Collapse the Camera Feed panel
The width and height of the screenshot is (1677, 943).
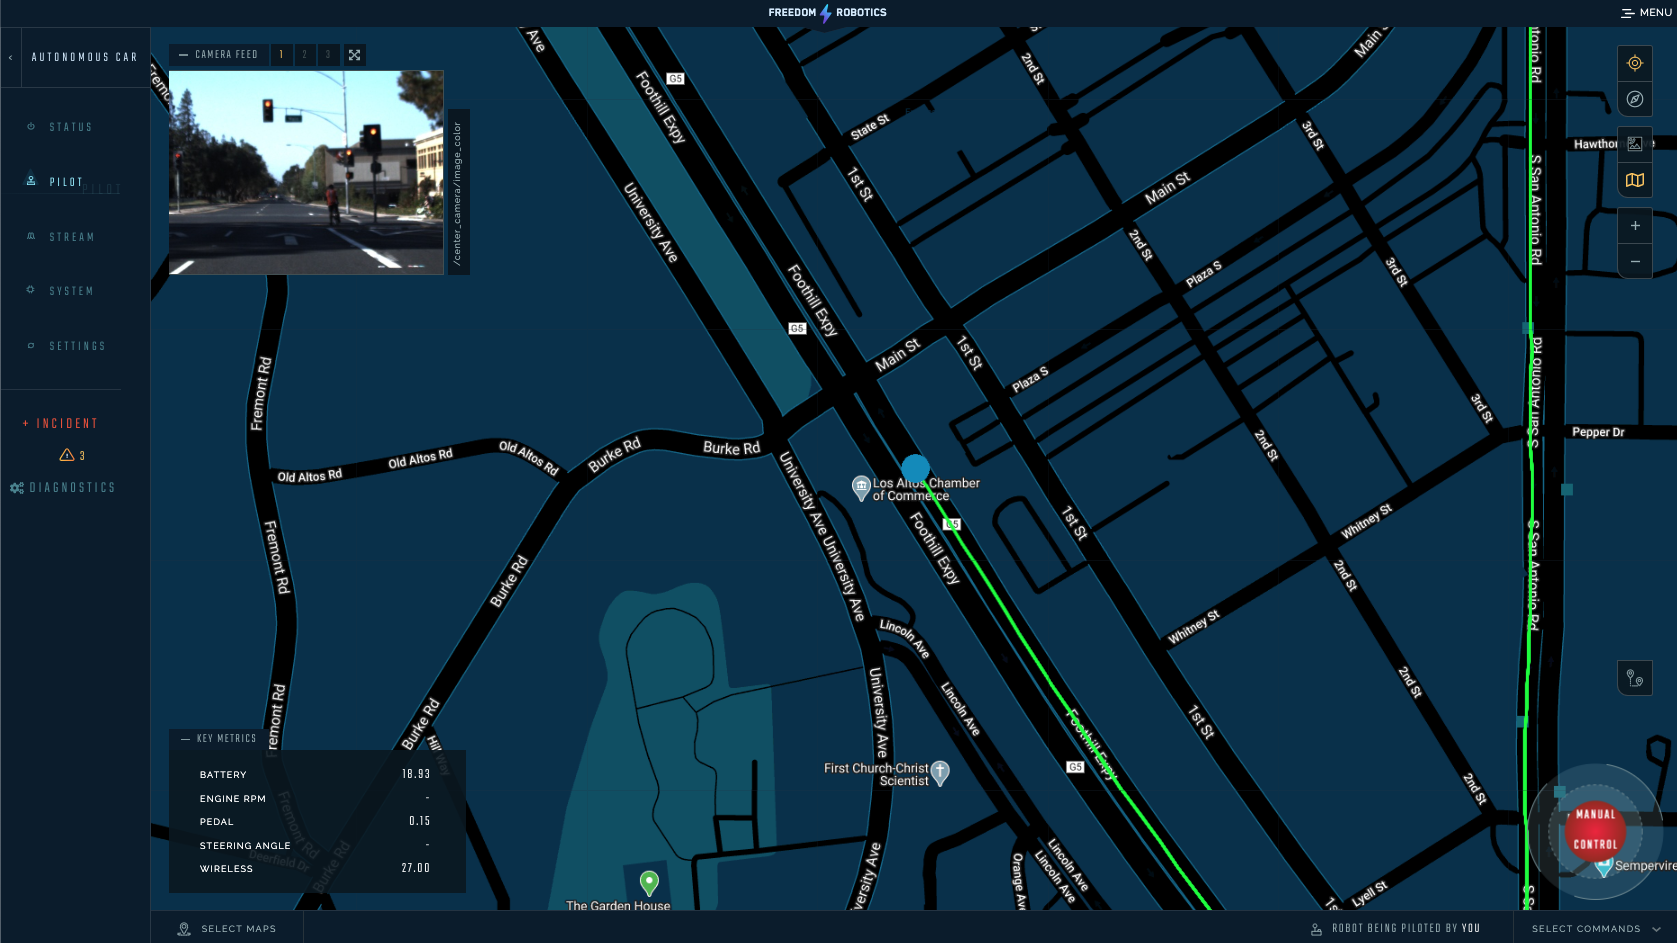(x=184, y=55)
